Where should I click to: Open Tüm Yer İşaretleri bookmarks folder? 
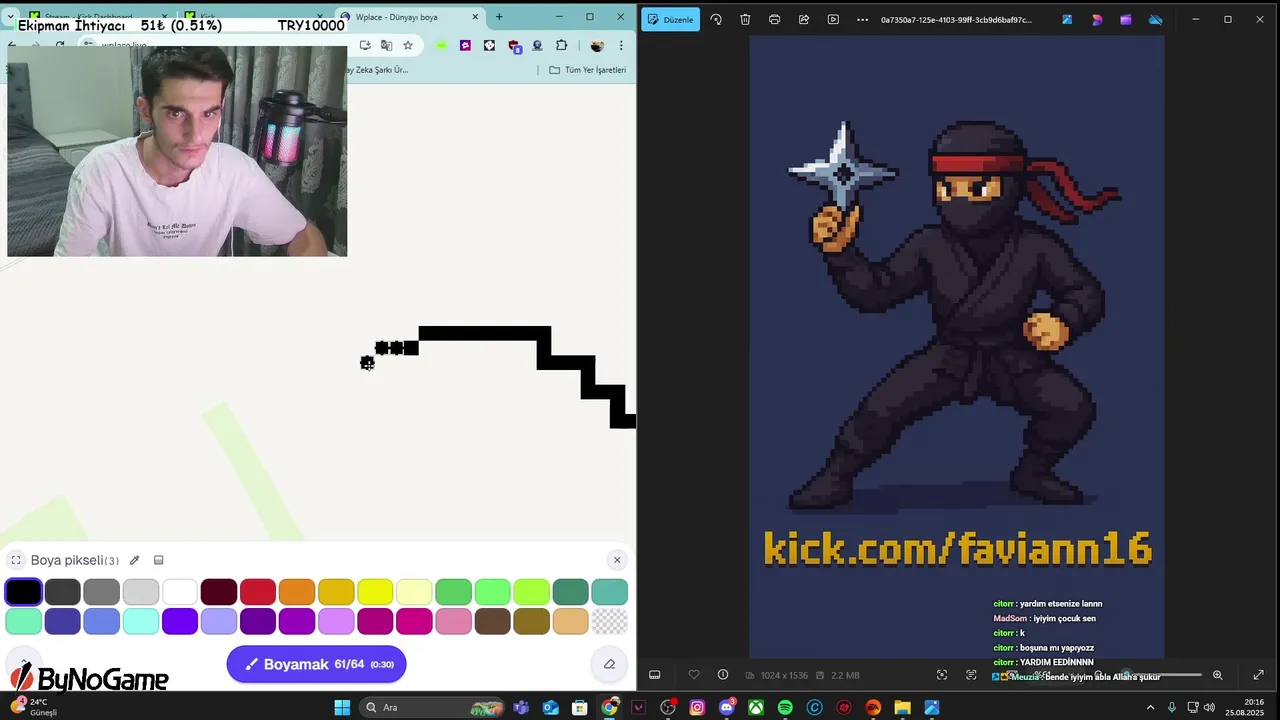tap(588, 70)
